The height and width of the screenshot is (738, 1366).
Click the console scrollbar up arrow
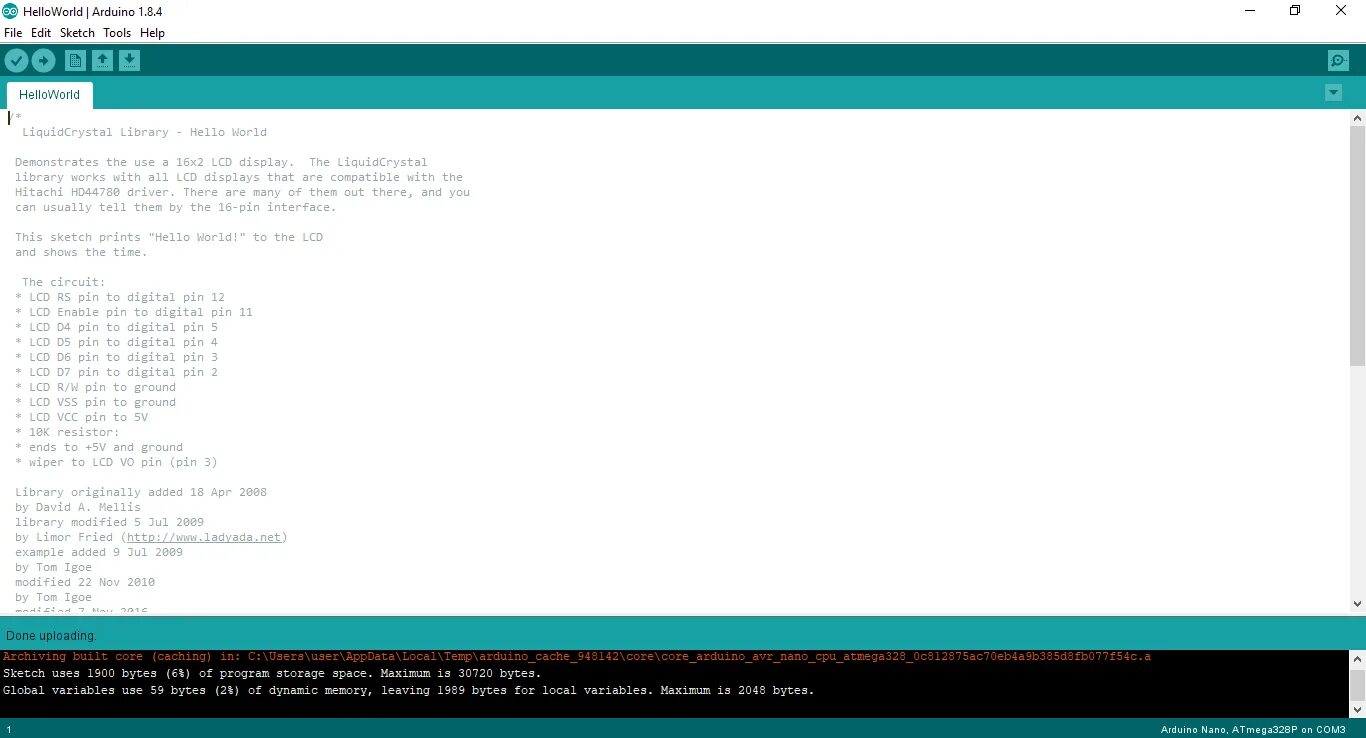coord(1357,659)
